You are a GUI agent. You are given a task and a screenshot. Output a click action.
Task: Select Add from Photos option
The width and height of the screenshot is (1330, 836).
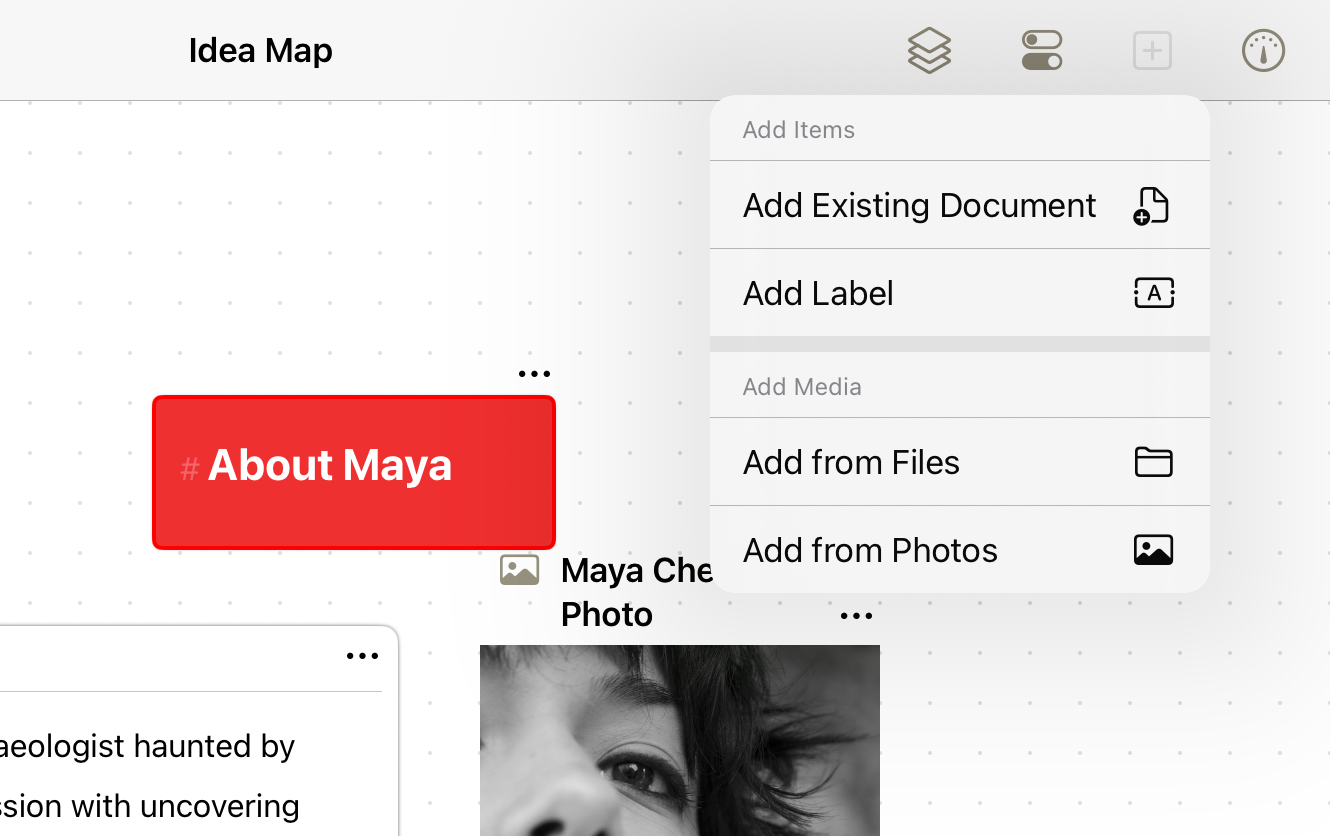coord(870,550)
